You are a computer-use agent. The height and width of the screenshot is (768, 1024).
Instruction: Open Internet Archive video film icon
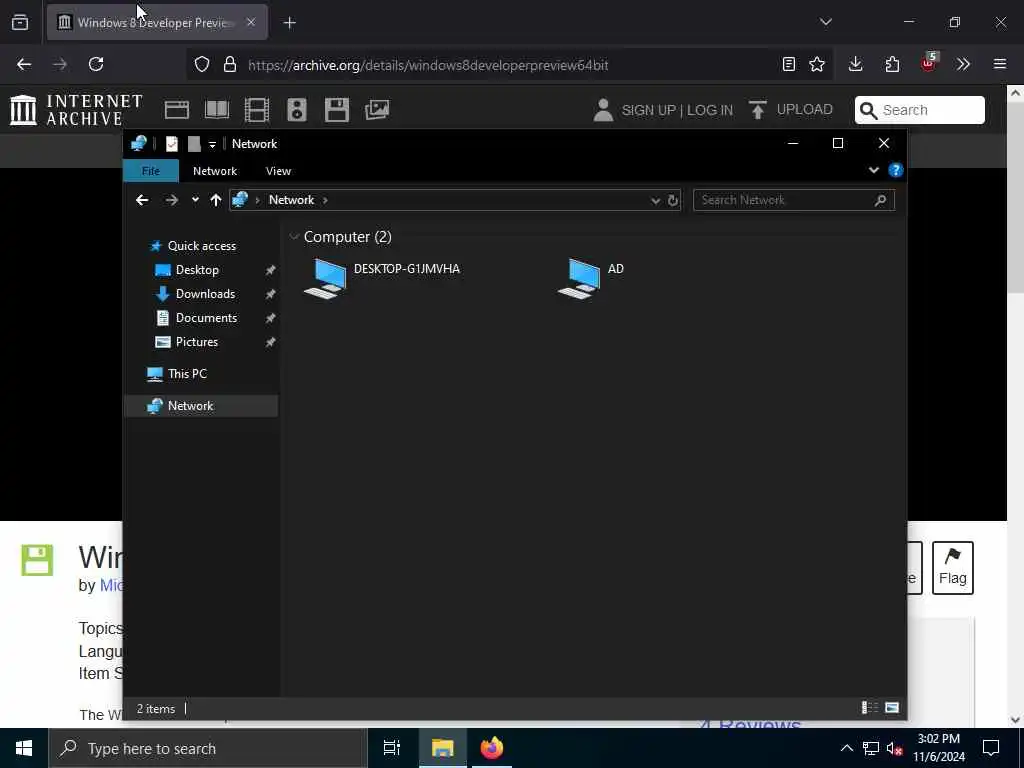(257, 110)
